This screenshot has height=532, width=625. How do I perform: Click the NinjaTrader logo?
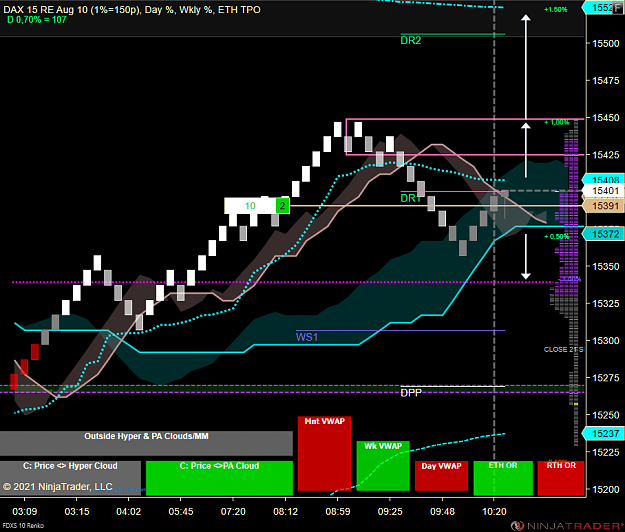click(x=568, y=526)
